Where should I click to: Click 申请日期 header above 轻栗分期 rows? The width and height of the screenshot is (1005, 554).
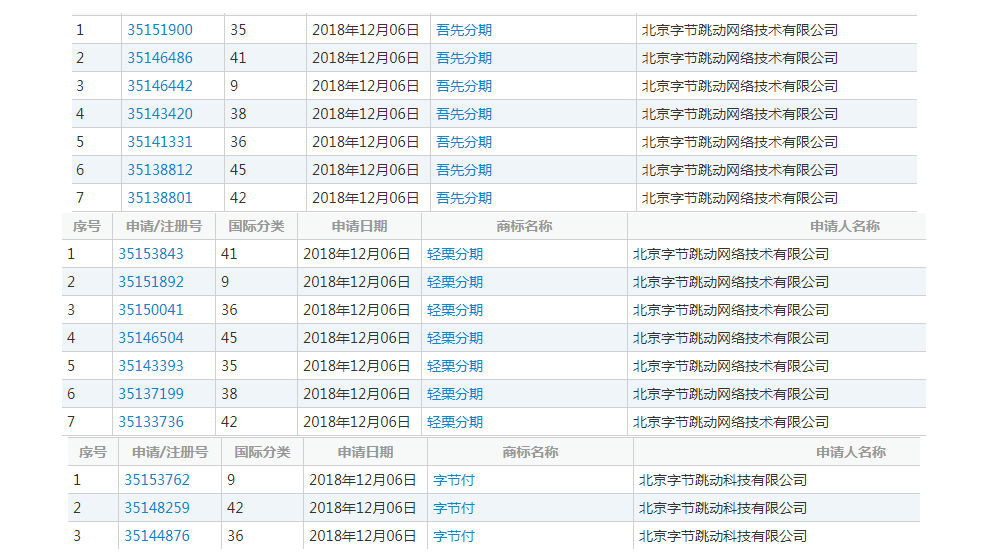tap(359, 226)
